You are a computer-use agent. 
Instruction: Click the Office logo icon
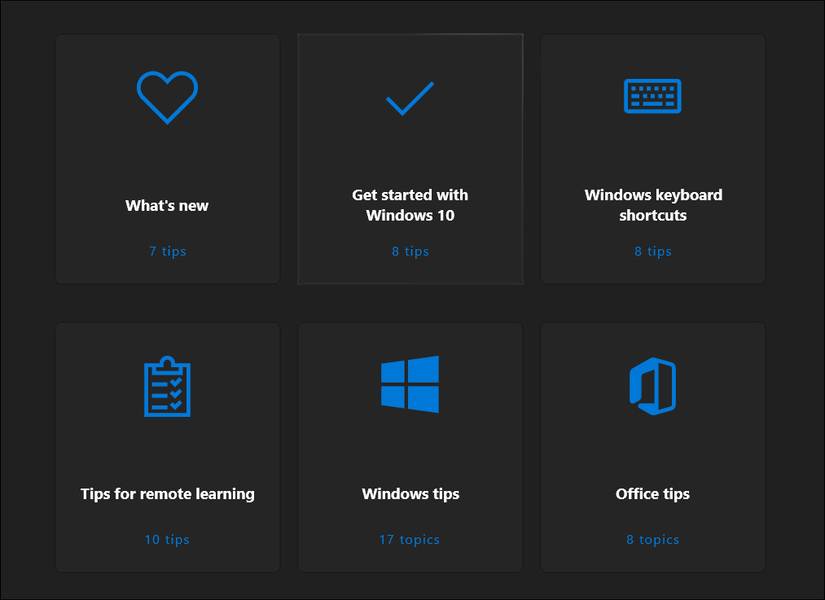(x=652, y=386)
